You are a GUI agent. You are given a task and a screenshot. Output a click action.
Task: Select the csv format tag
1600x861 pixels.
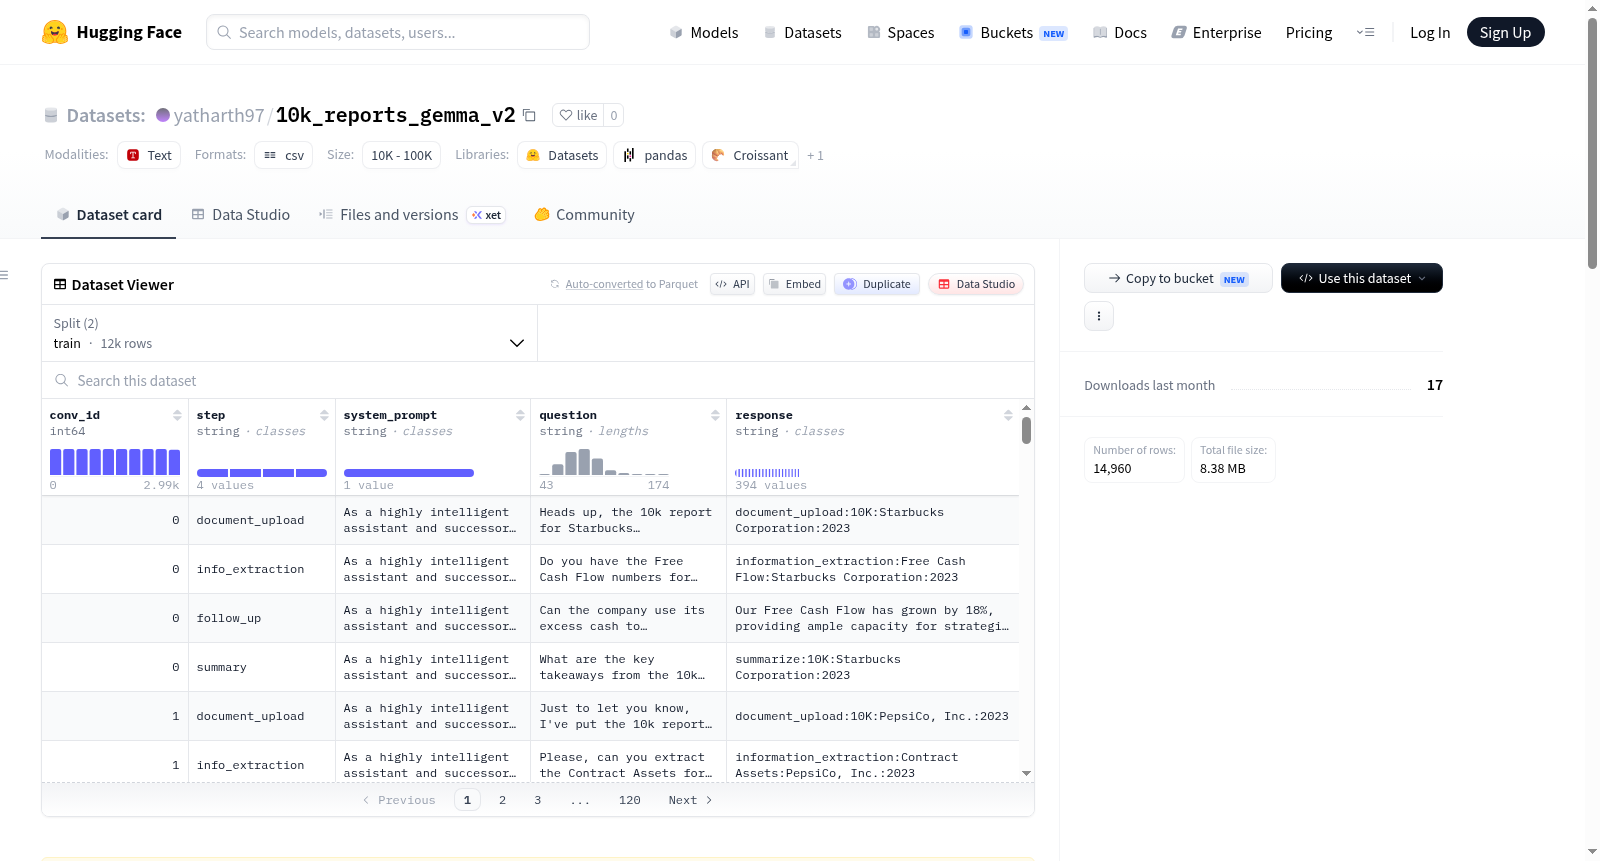(x=284, y=155)
